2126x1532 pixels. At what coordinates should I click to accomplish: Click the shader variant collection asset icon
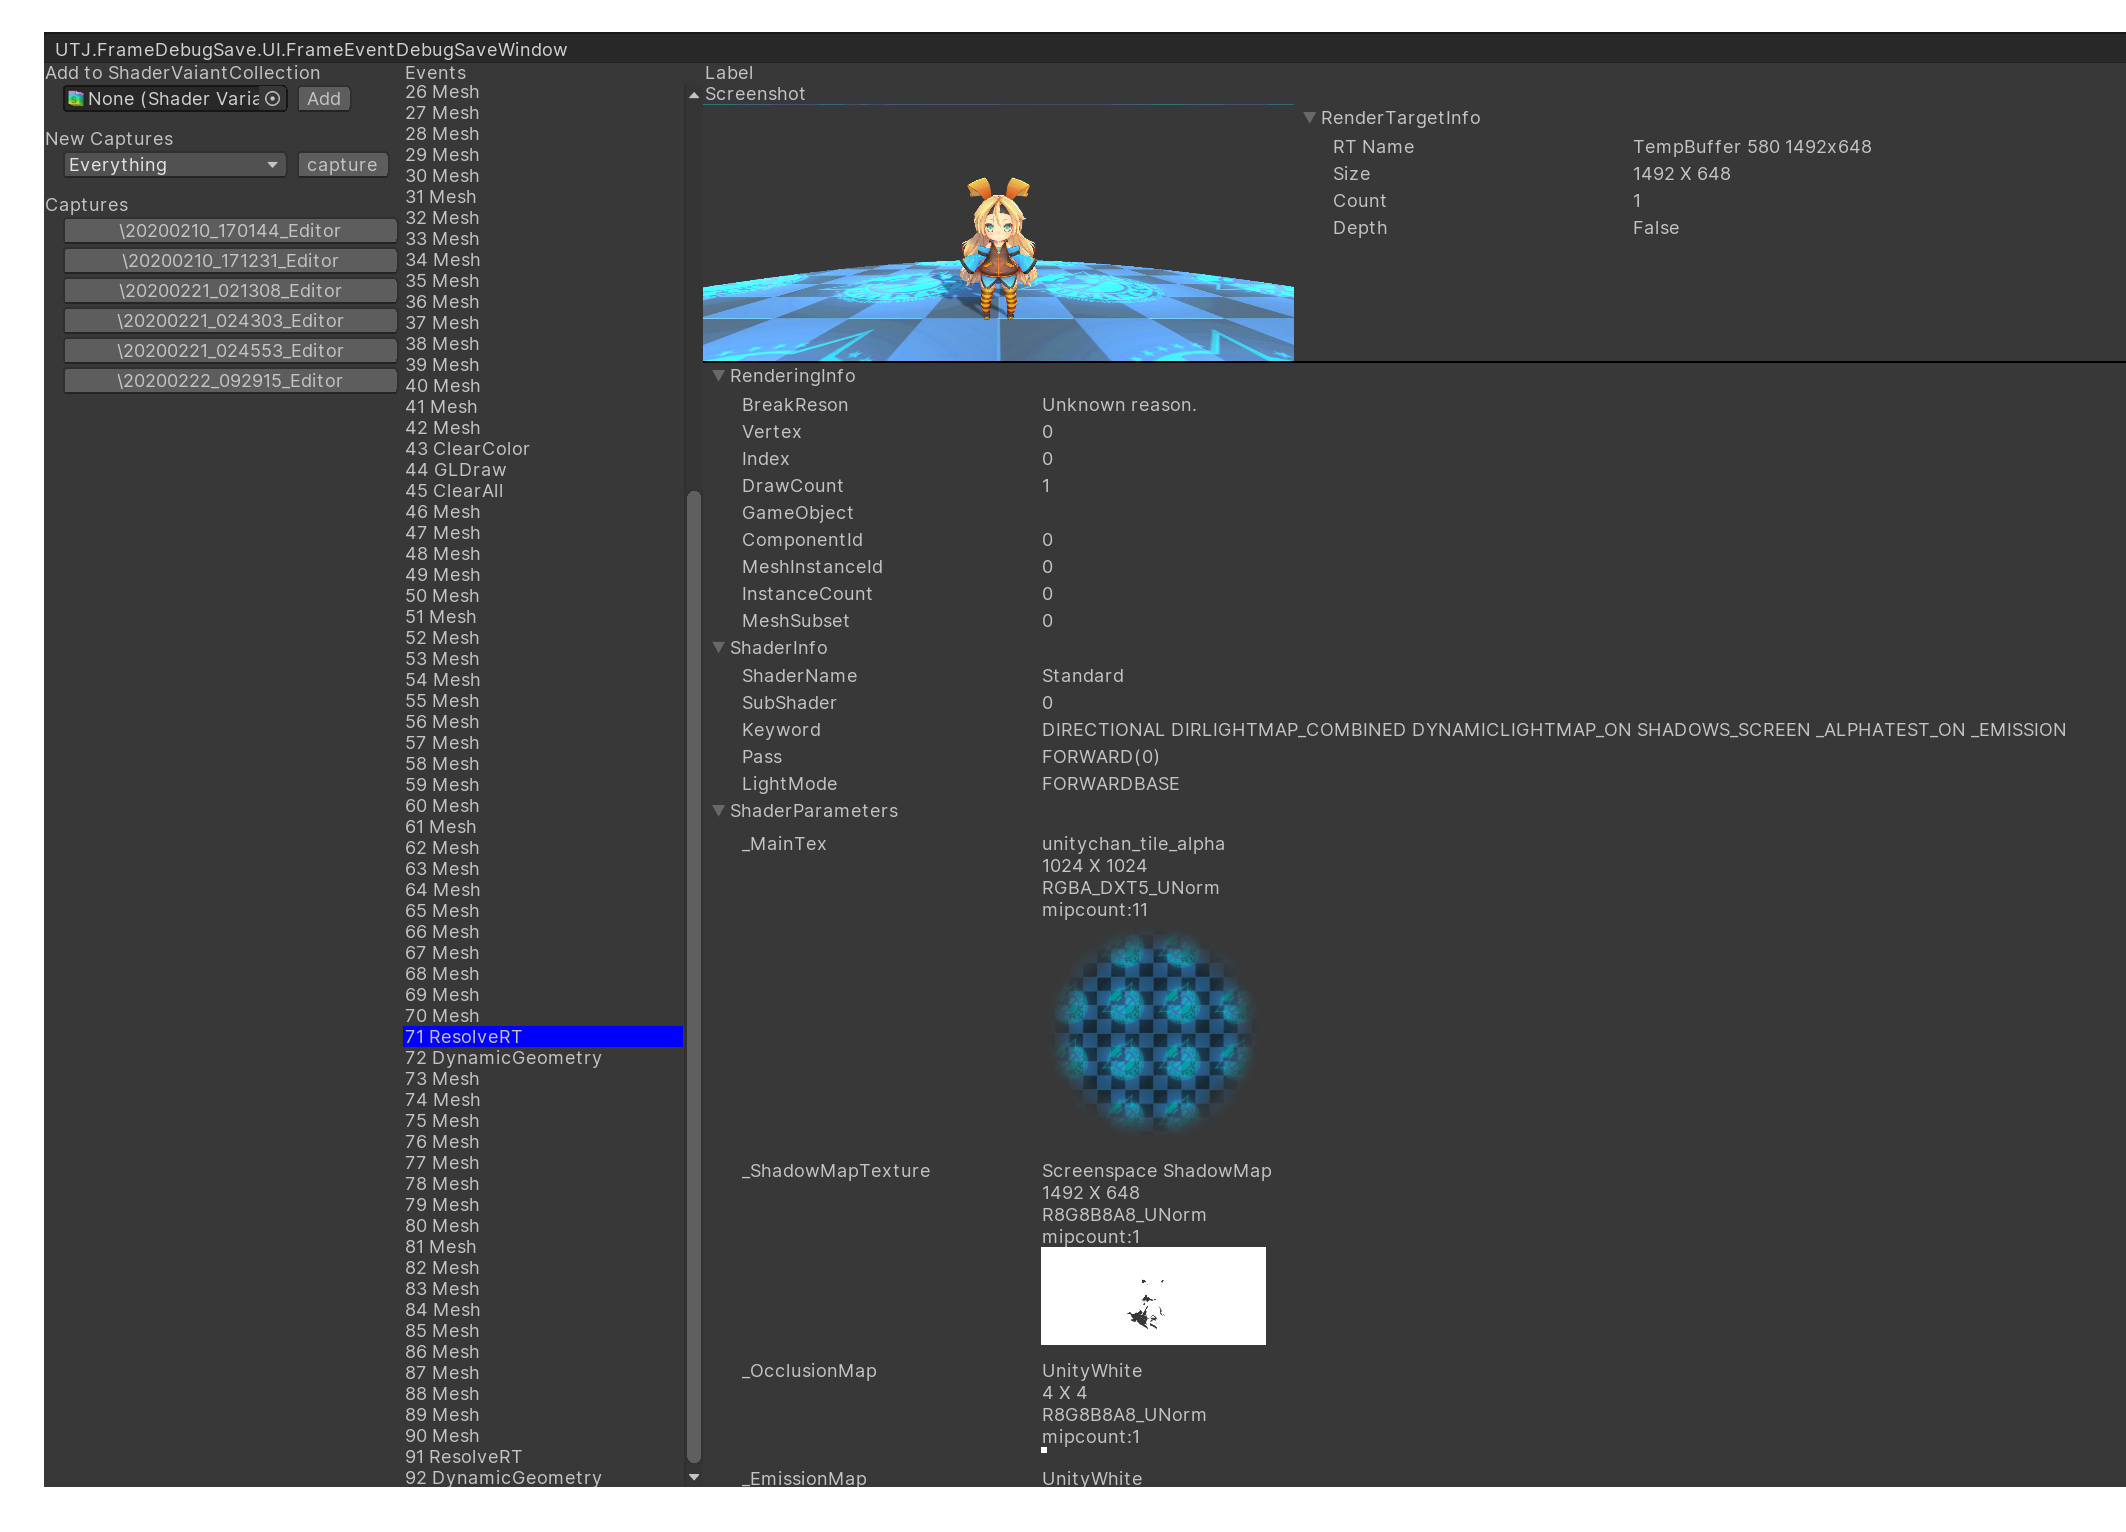tap(76, 99)
